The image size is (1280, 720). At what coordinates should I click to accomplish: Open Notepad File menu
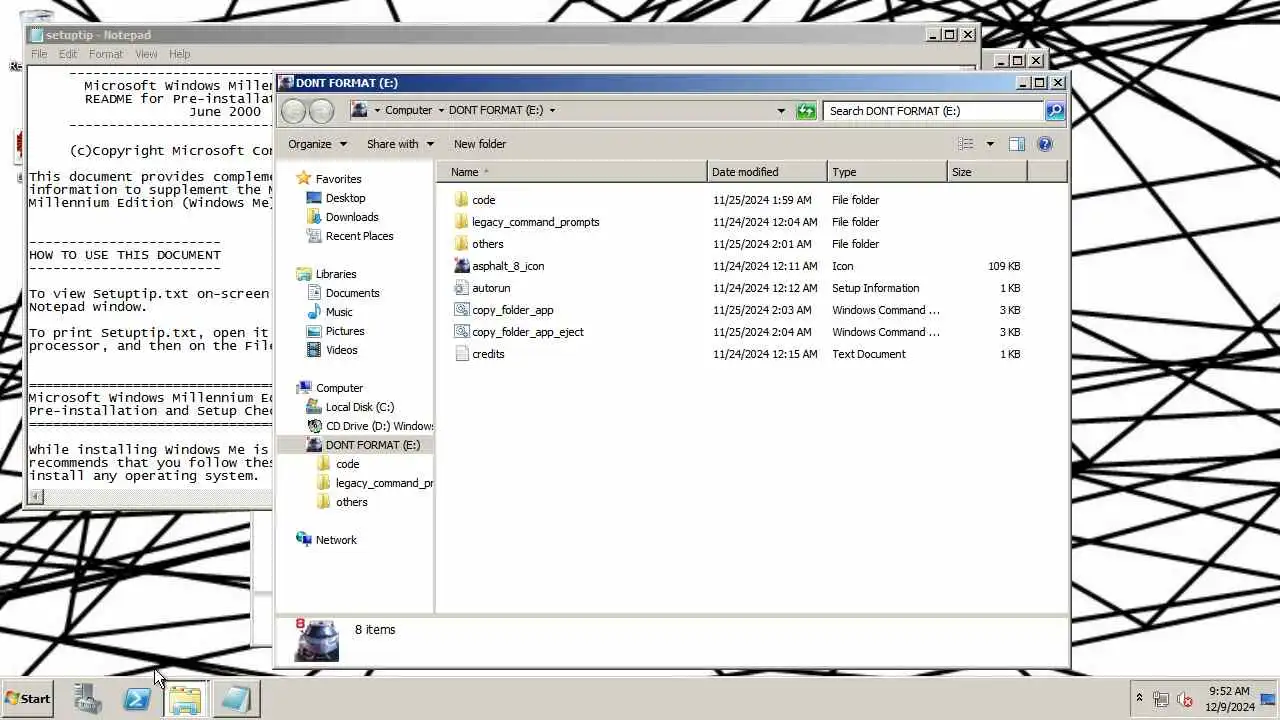pyautogui.click(x=39, y=54)
